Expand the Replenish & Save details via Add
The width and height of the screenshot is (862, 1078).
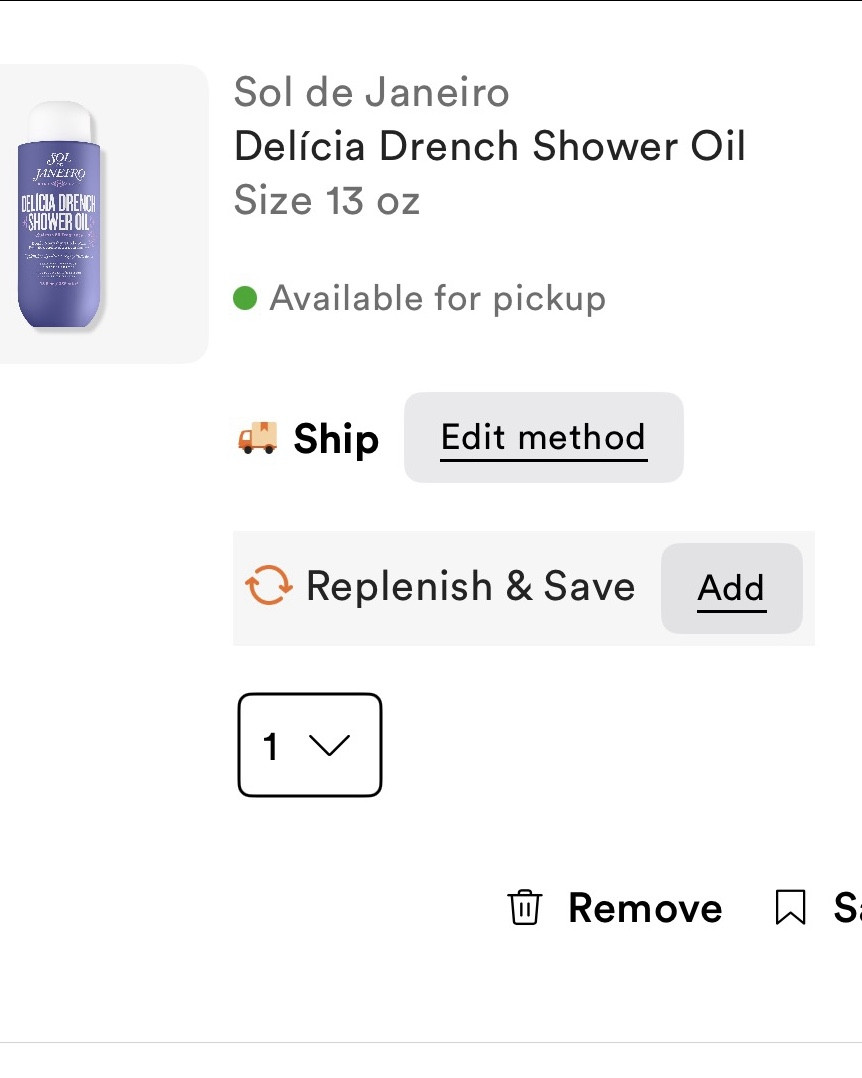(x=730, y=588)
